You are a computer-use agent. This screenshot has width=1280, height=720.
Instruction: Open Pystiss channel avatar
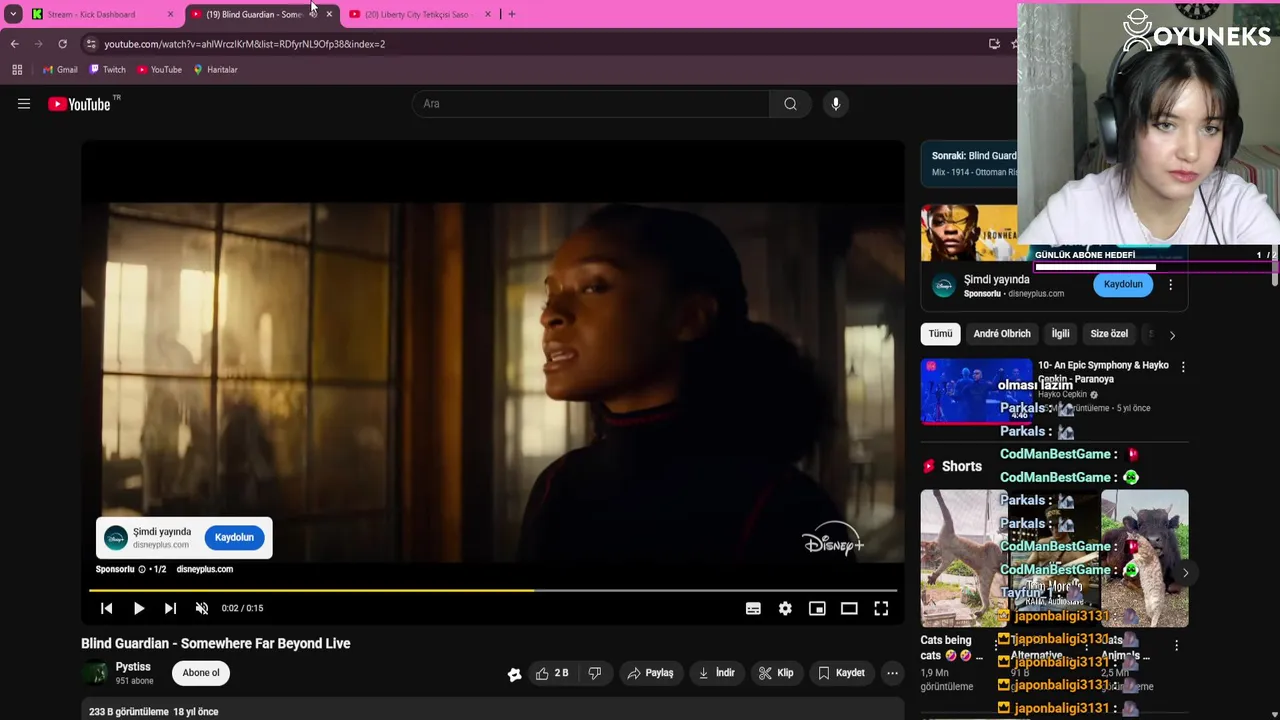(95, 673)
